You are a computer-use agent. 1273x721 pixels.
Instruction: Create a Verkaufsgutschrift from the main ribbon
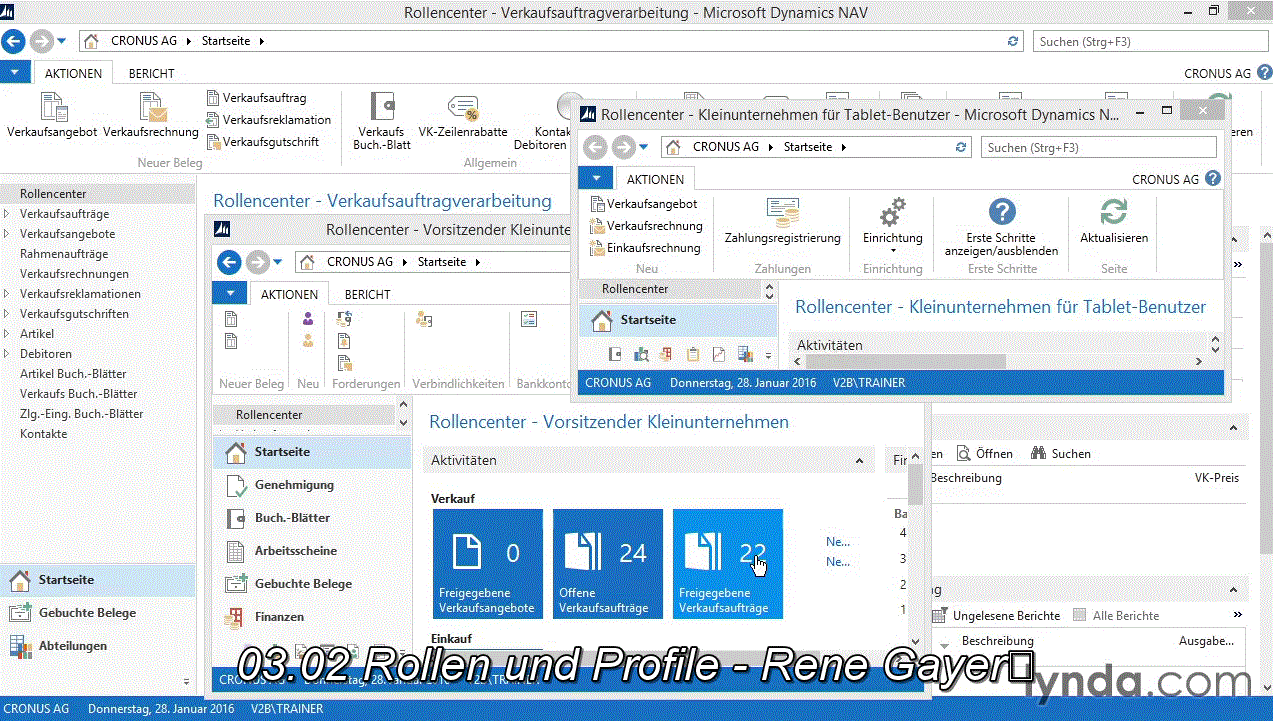[x=262, y=142]
